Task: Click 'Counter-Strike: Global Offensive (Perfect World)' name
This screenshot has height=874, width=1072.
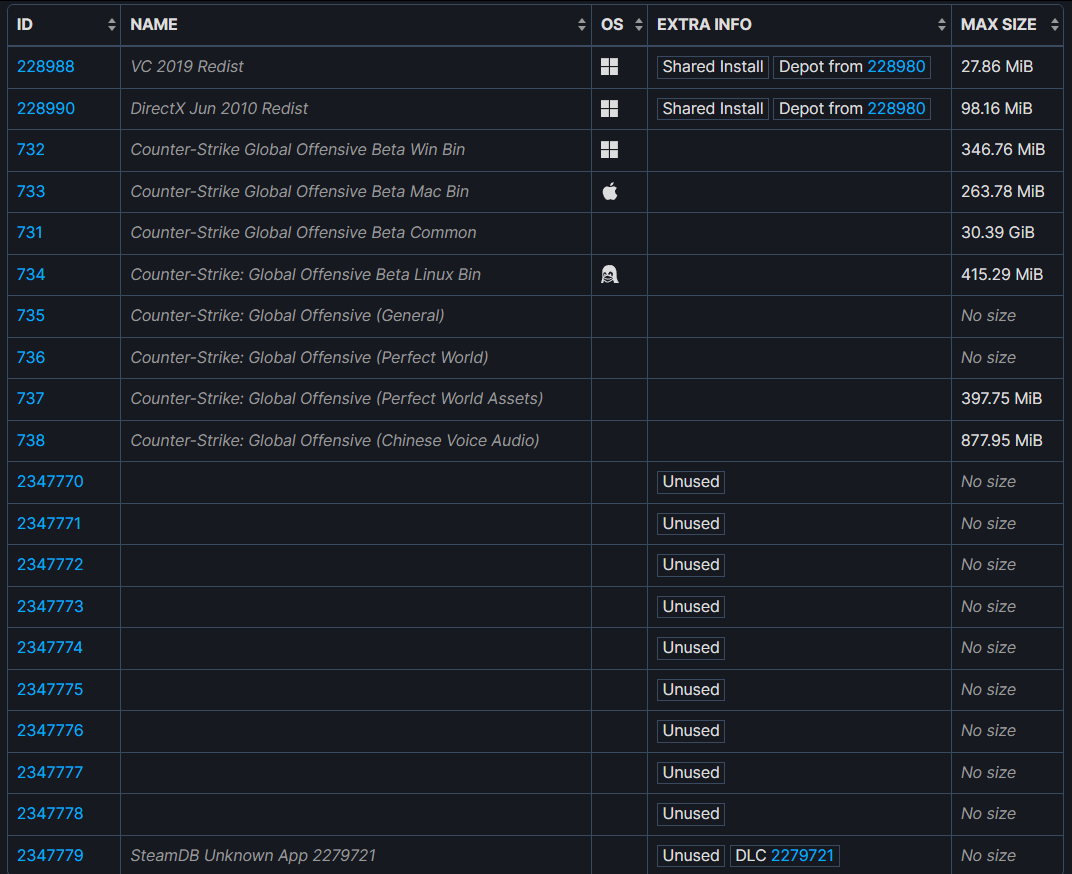Action: pyautogui.click(x=309, y=357)
